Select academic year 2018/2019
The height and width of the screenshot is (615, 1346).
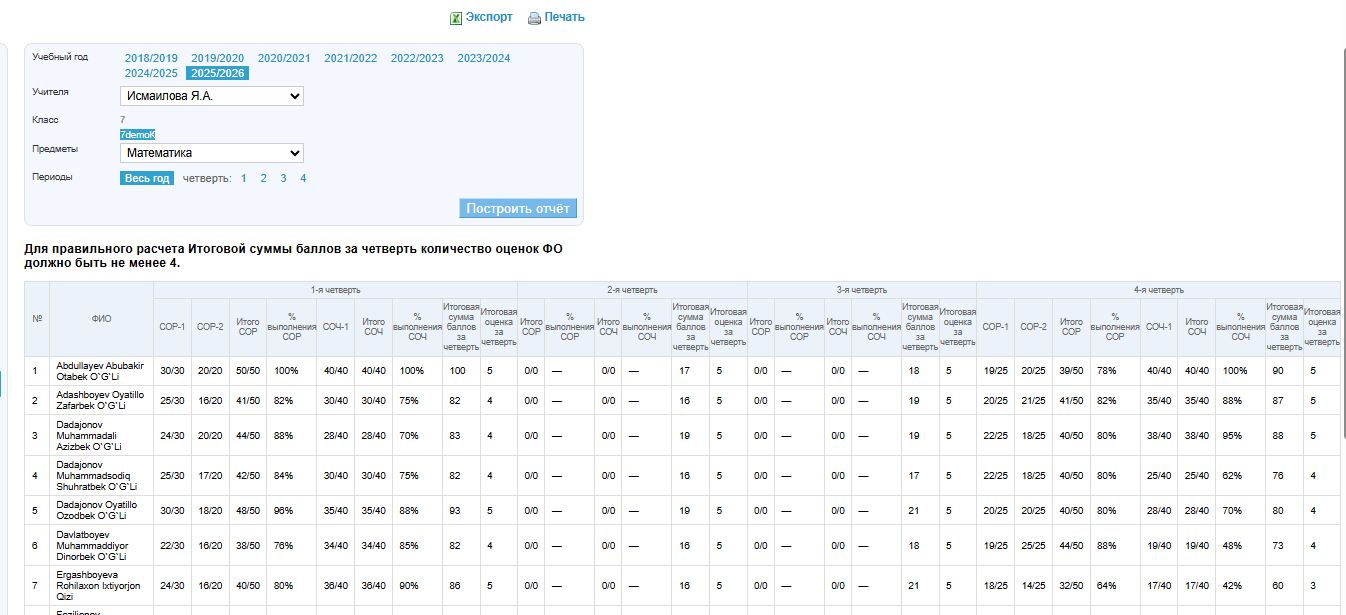coord(151,58)
